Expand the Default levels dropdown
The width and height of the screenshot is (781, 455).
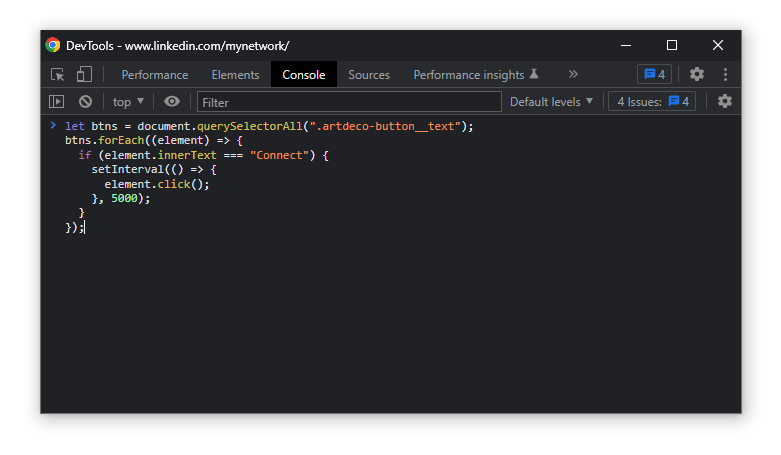(x=551, y=102)
